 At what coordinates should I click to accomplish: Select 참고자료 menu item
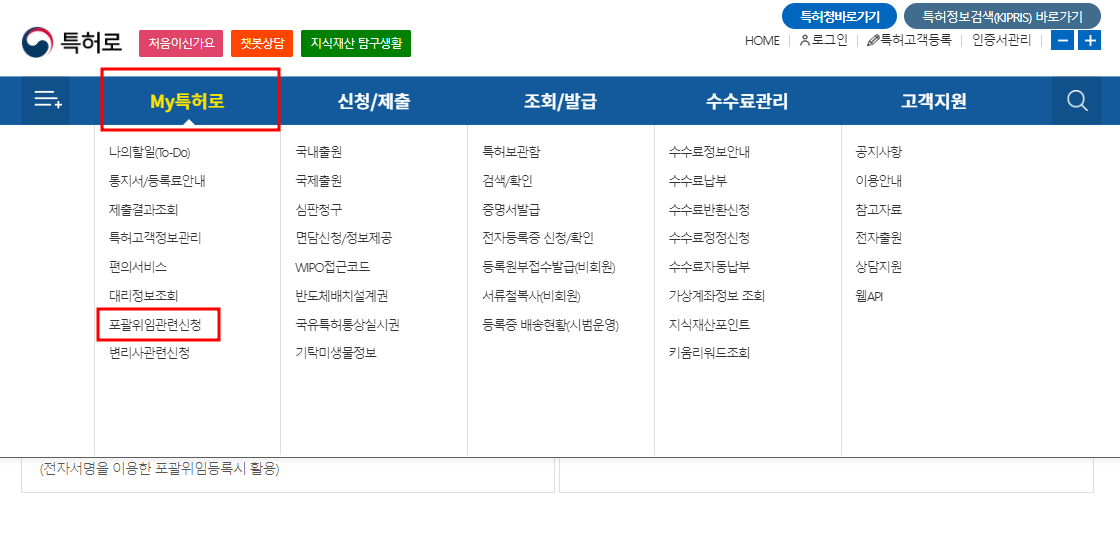coord(879,210)
